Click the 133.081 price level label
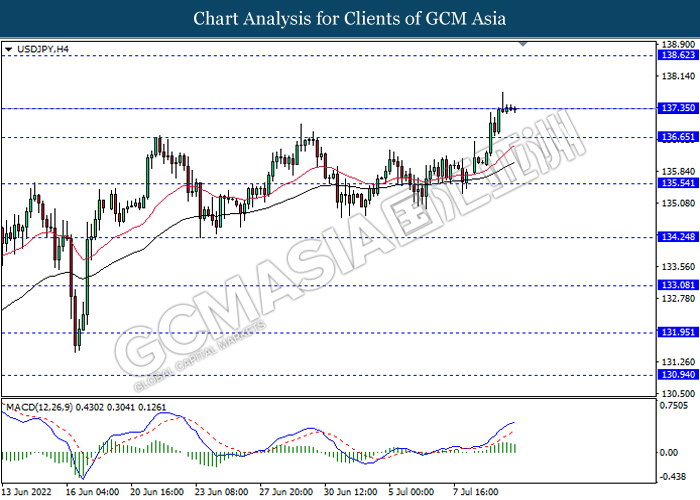 (678, 285)
